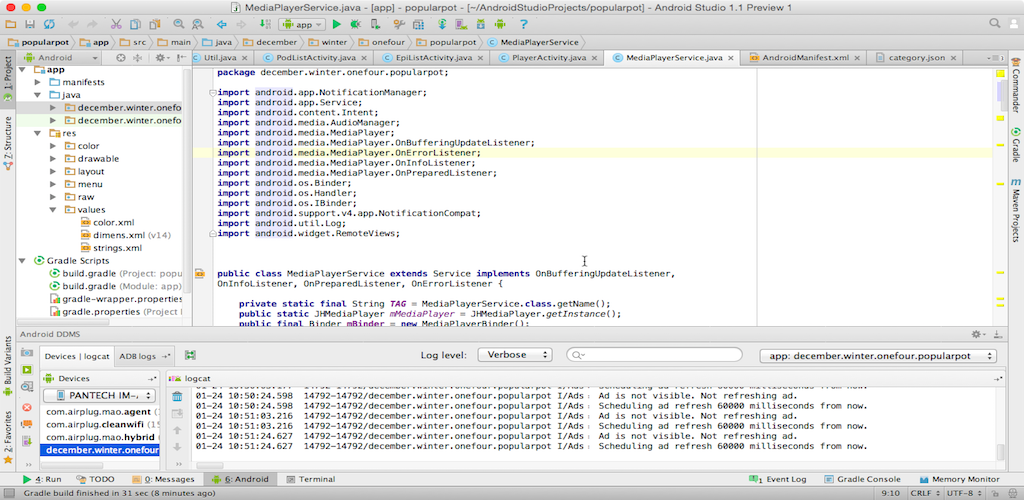The image size is (1024, 500).
Task: Take a device screenshot with camera icon
Action: point(27,351)
